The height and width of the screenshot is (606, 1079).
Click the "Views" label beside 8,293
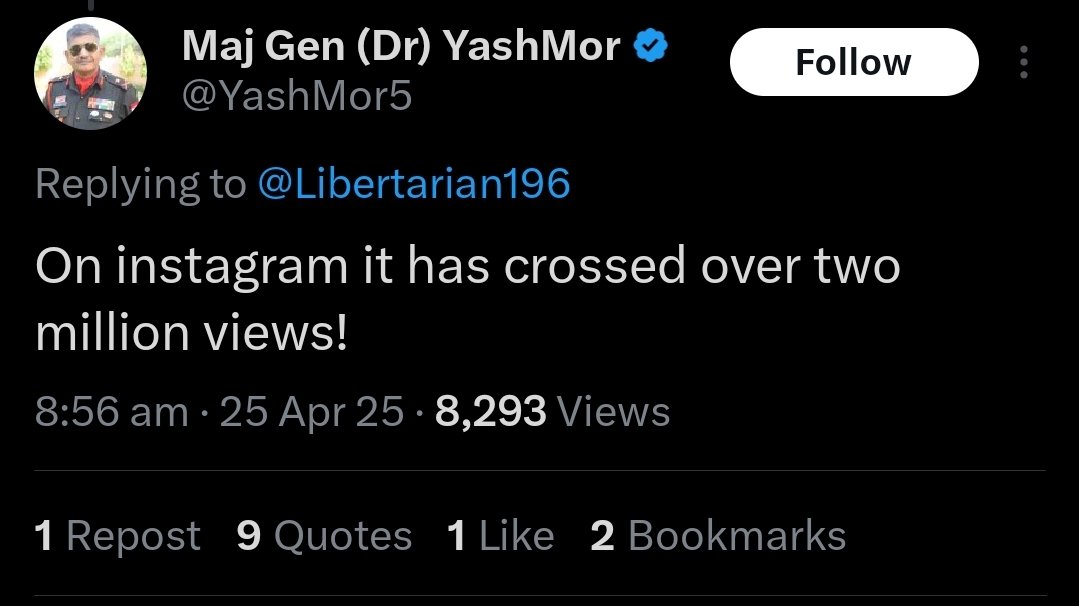613,412
